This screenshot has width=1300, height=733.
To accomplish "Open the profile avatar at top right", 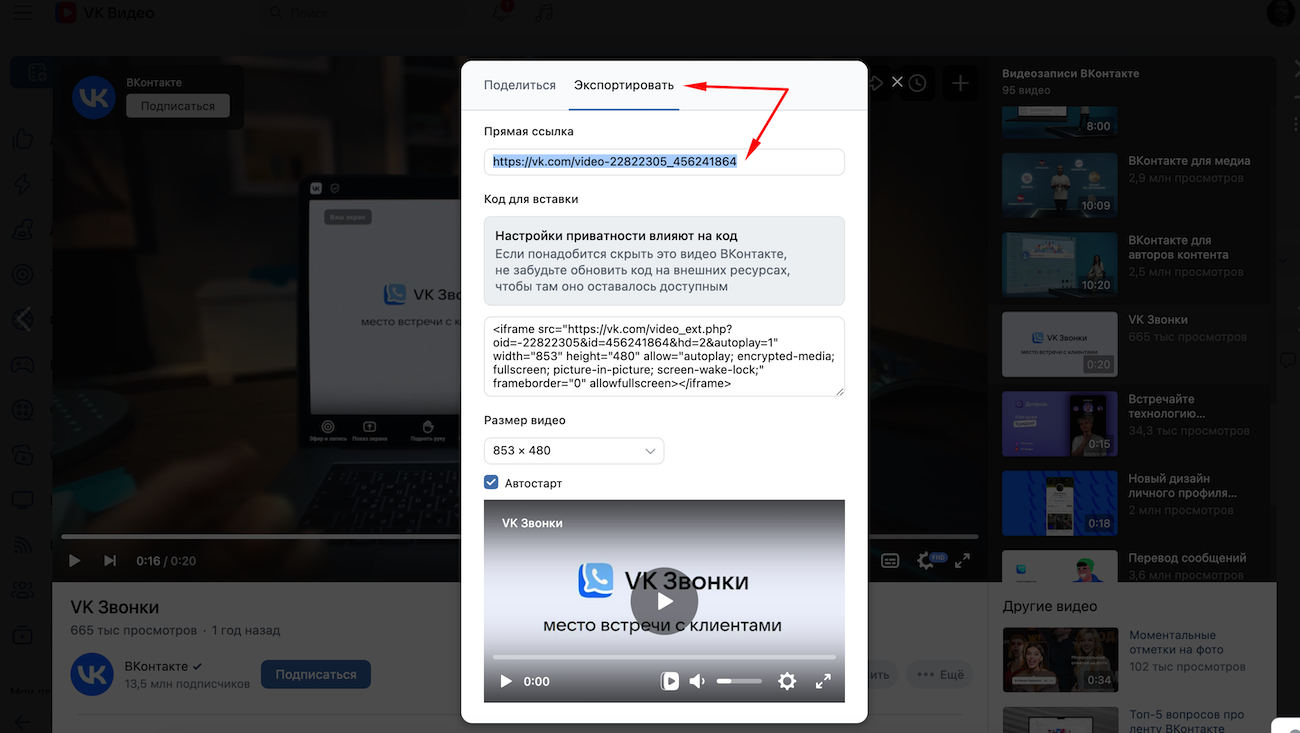I will [1280, 13].
